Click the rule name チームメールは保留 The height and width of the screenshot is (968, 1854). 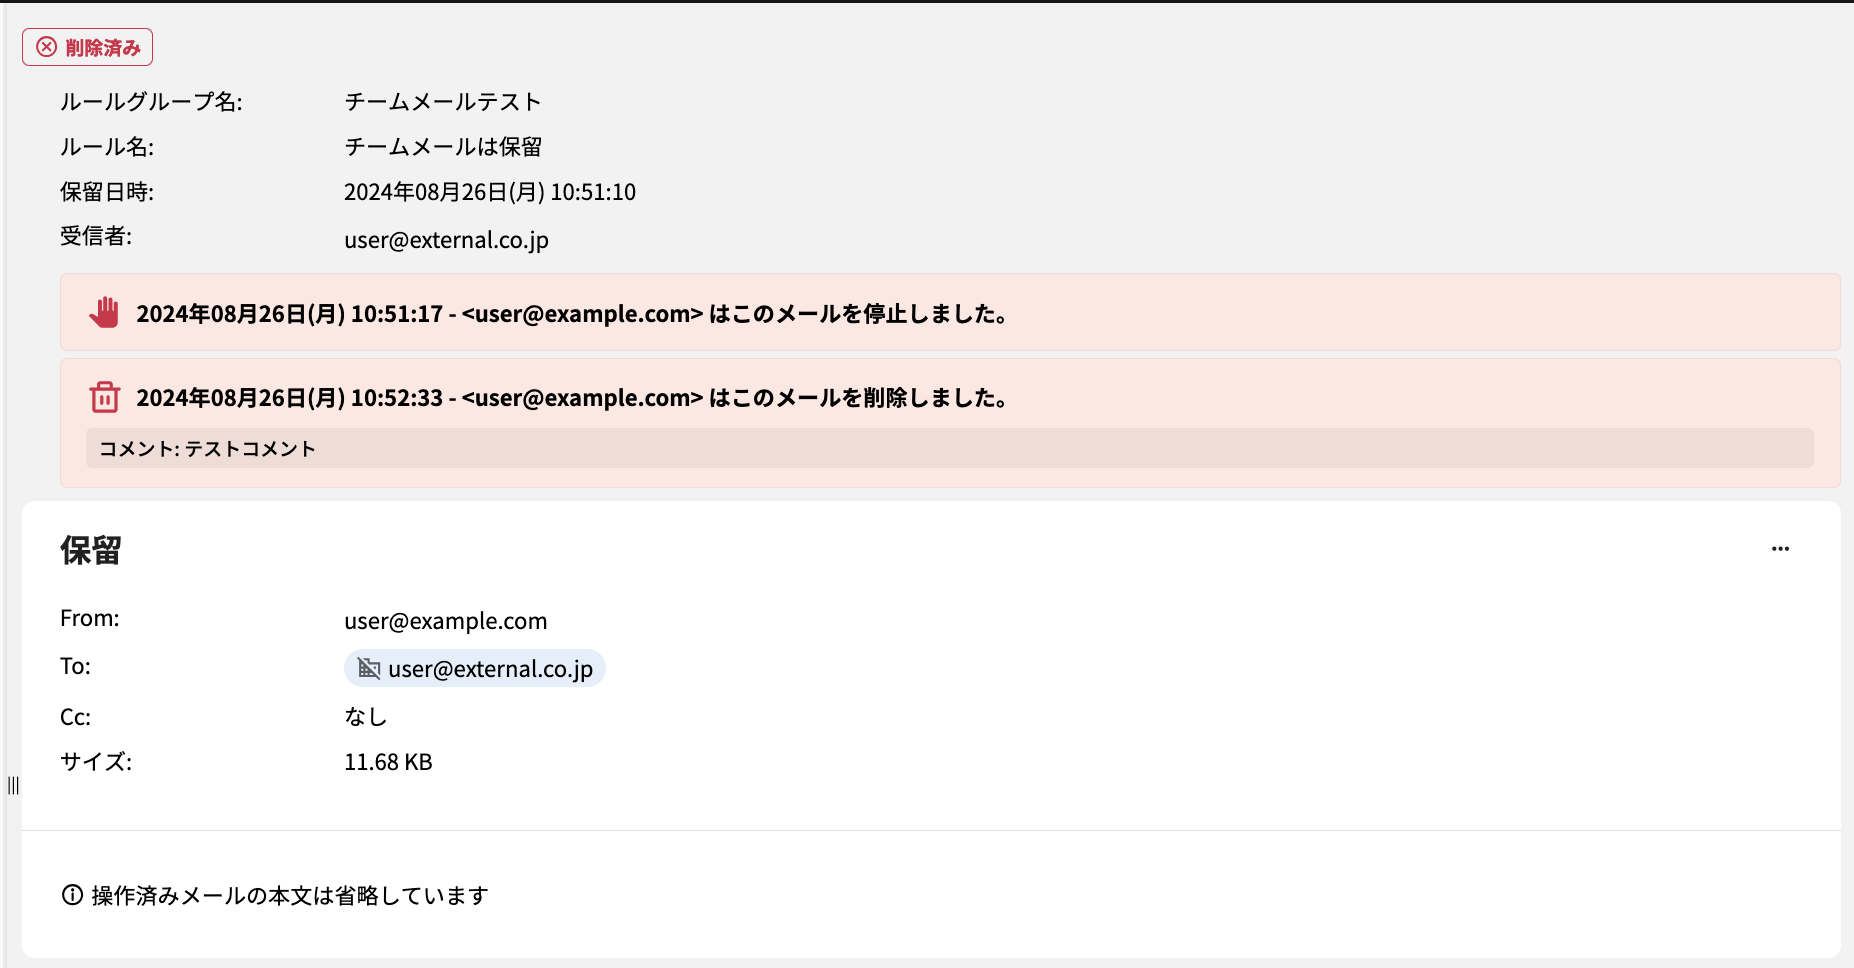442,147
